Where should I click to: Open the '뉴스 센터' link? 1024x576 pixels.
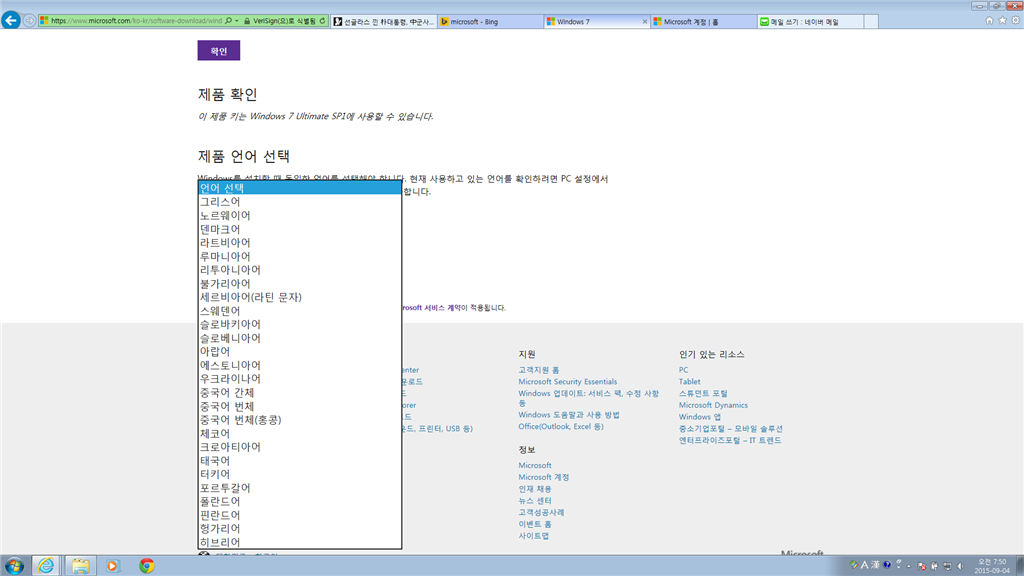(x=535, y=501)
